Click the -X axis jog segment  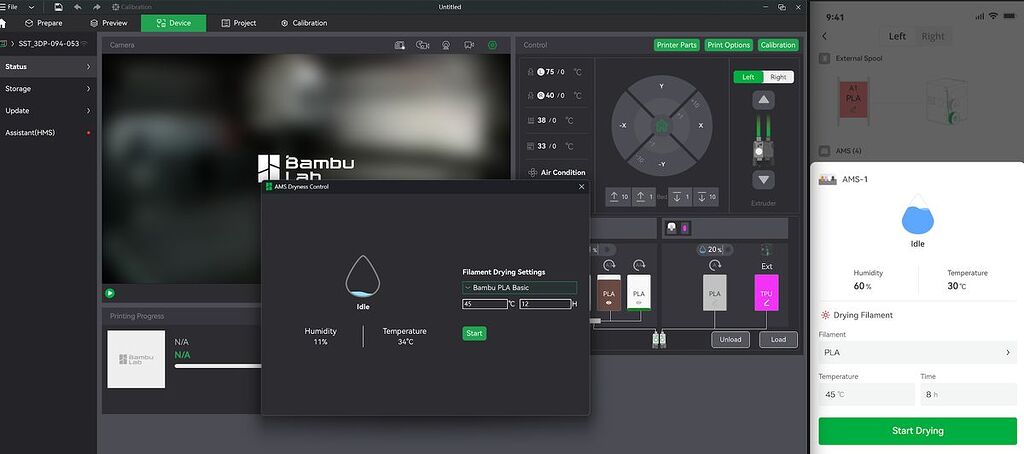coord(624,125)
